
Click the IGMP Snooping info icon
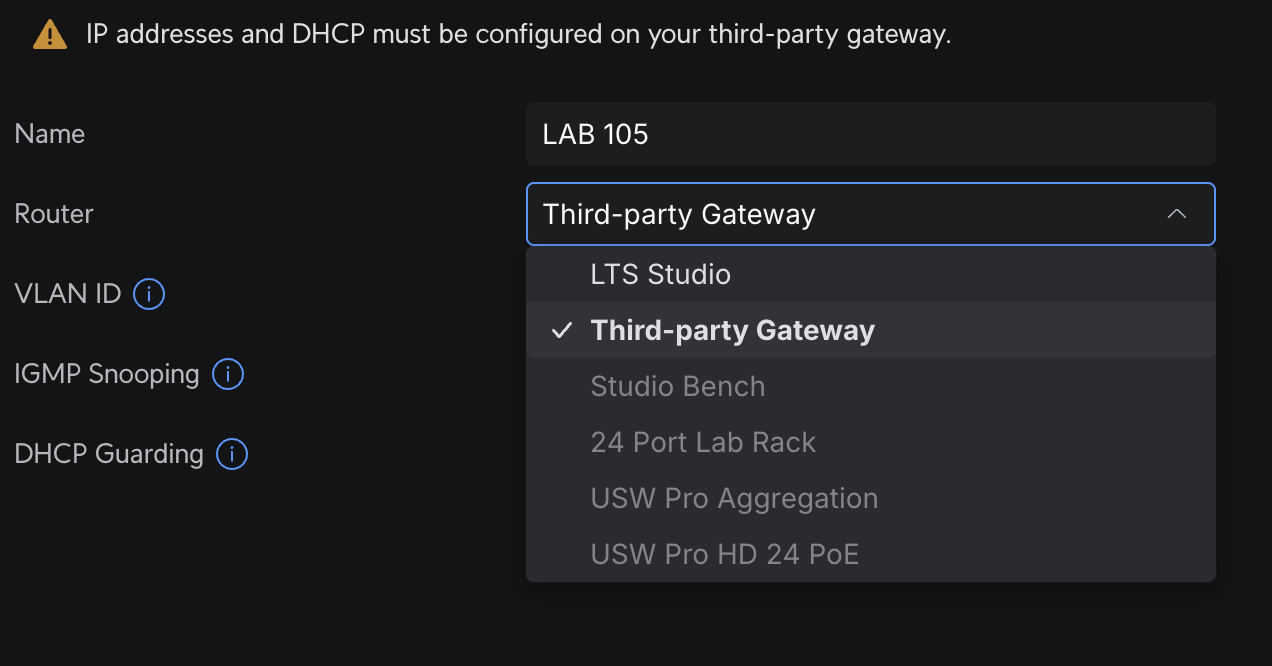[x=228, y=374]
